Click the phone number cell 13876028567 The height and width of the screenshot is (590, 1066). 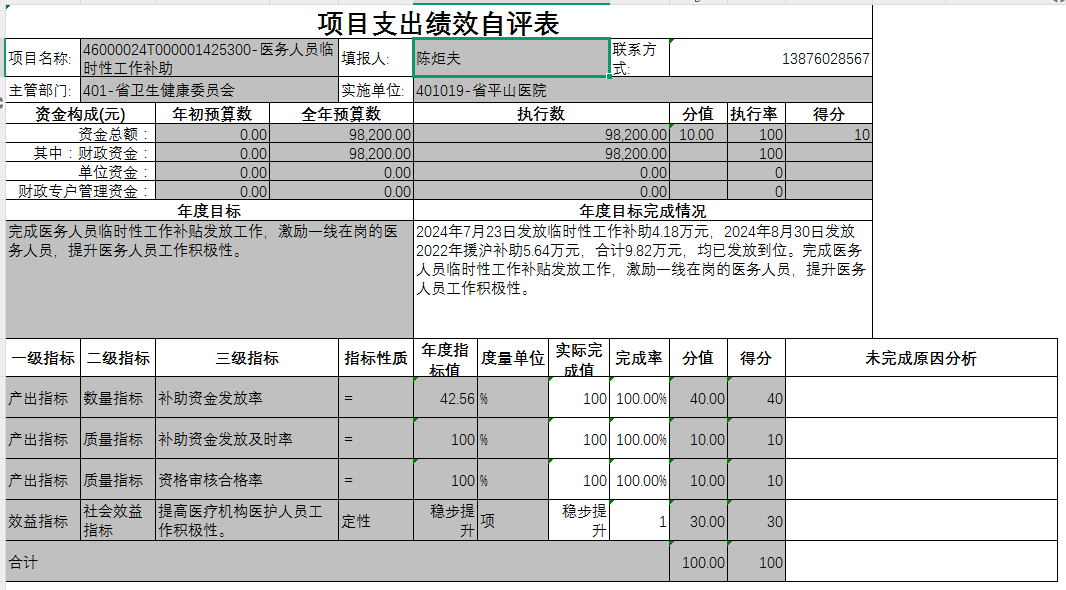click(x=769, y=59)
